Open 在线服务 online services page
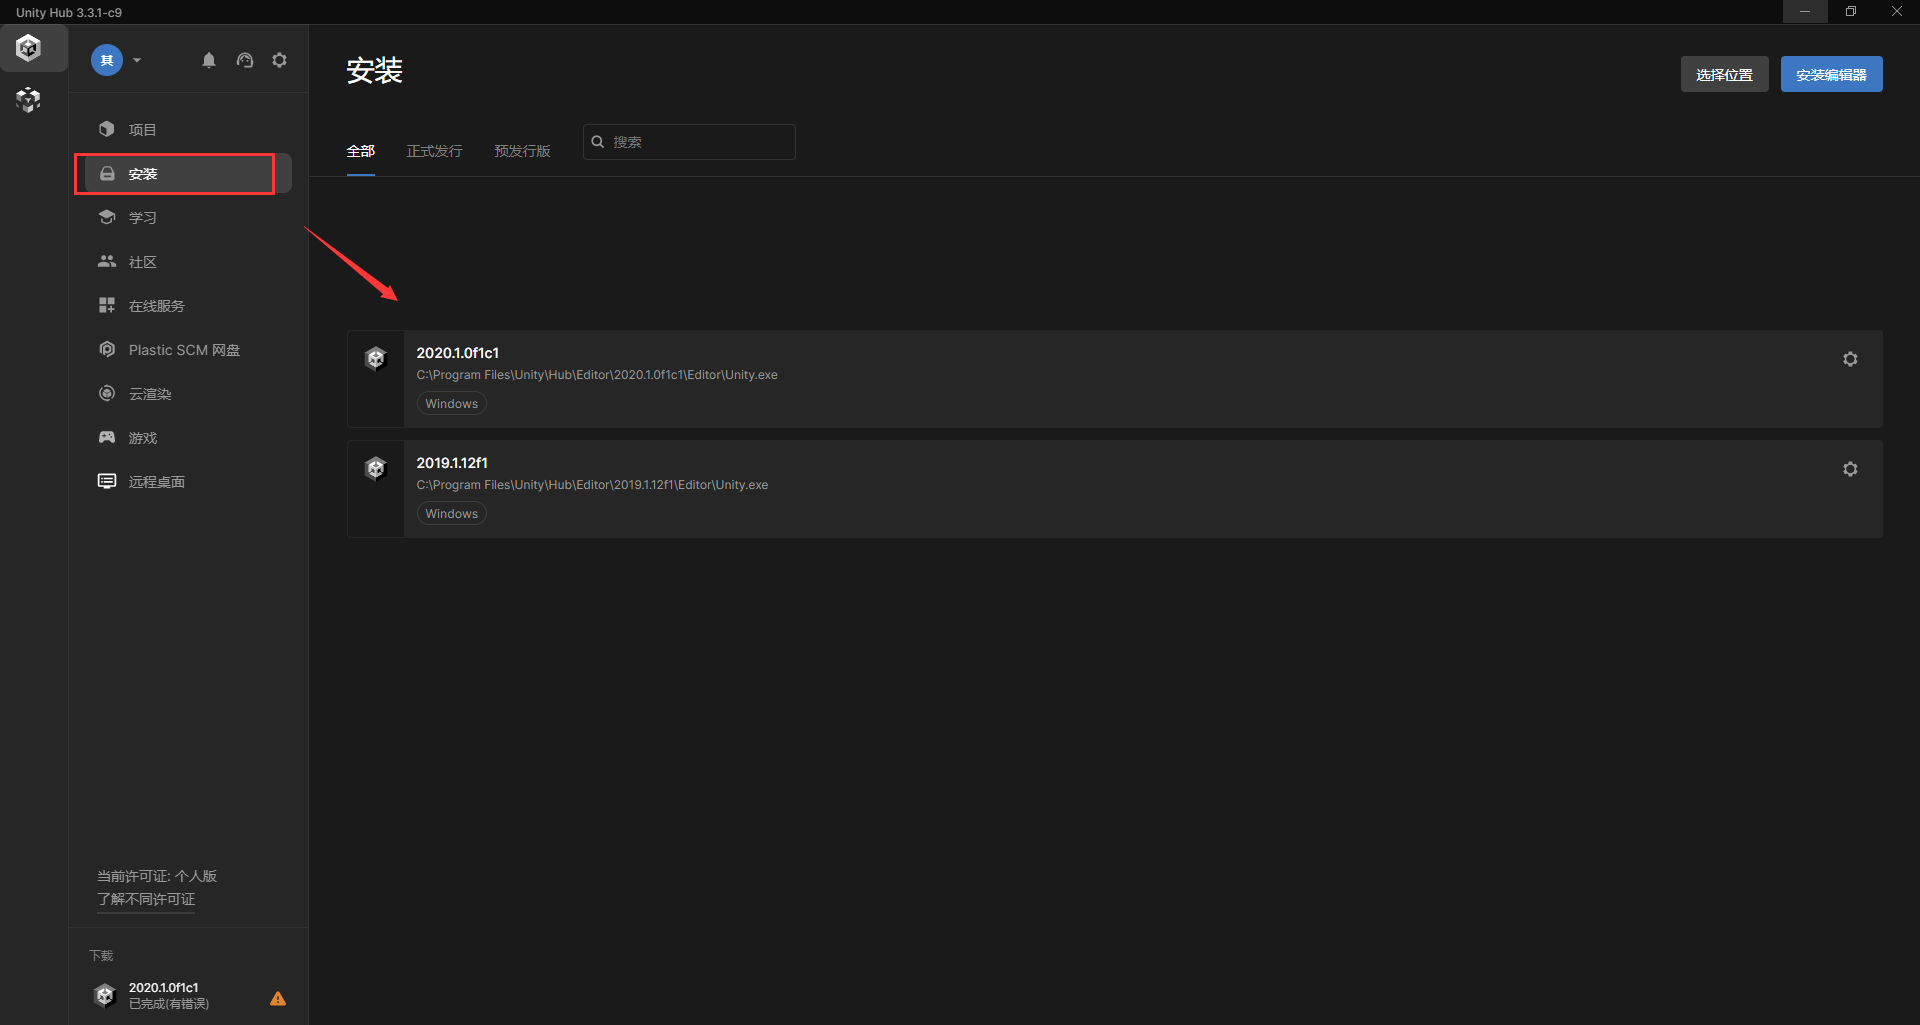1920x1025 pixels. 156,306
